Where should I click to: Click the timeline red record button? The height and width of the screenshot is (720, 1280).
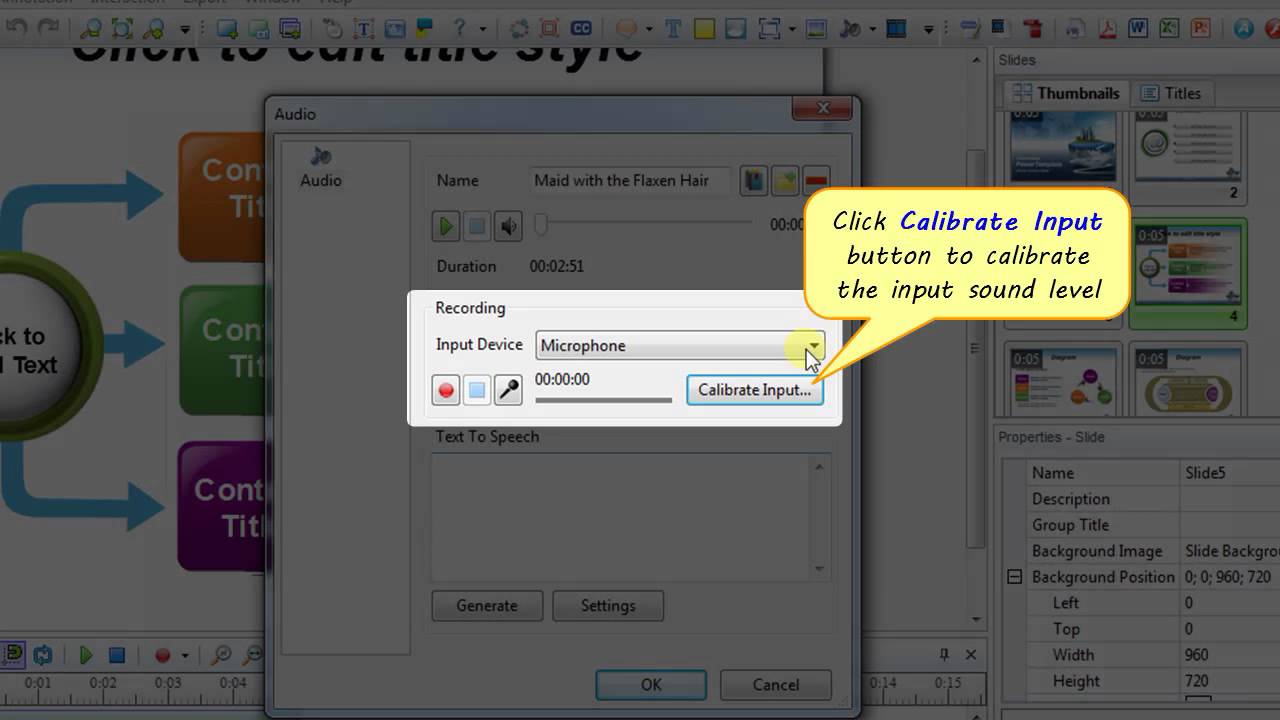163,656
